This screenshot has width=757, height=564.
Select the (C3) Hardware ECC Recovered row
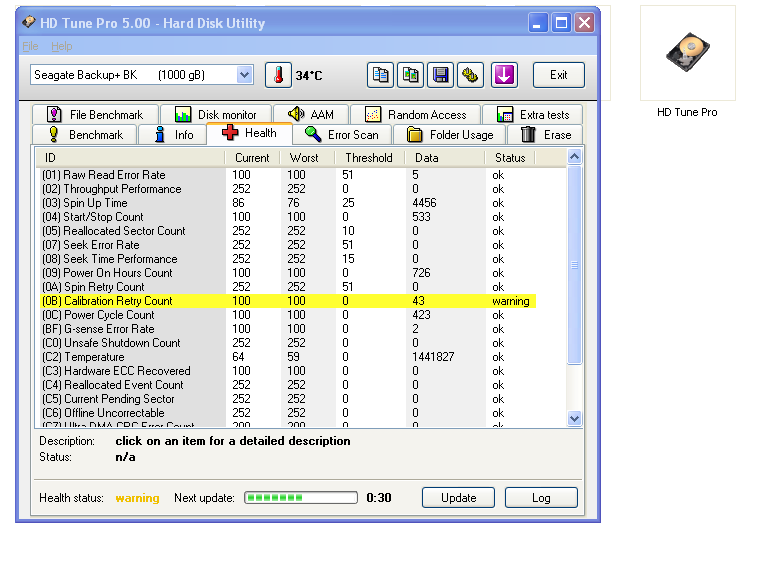(288, 371)
